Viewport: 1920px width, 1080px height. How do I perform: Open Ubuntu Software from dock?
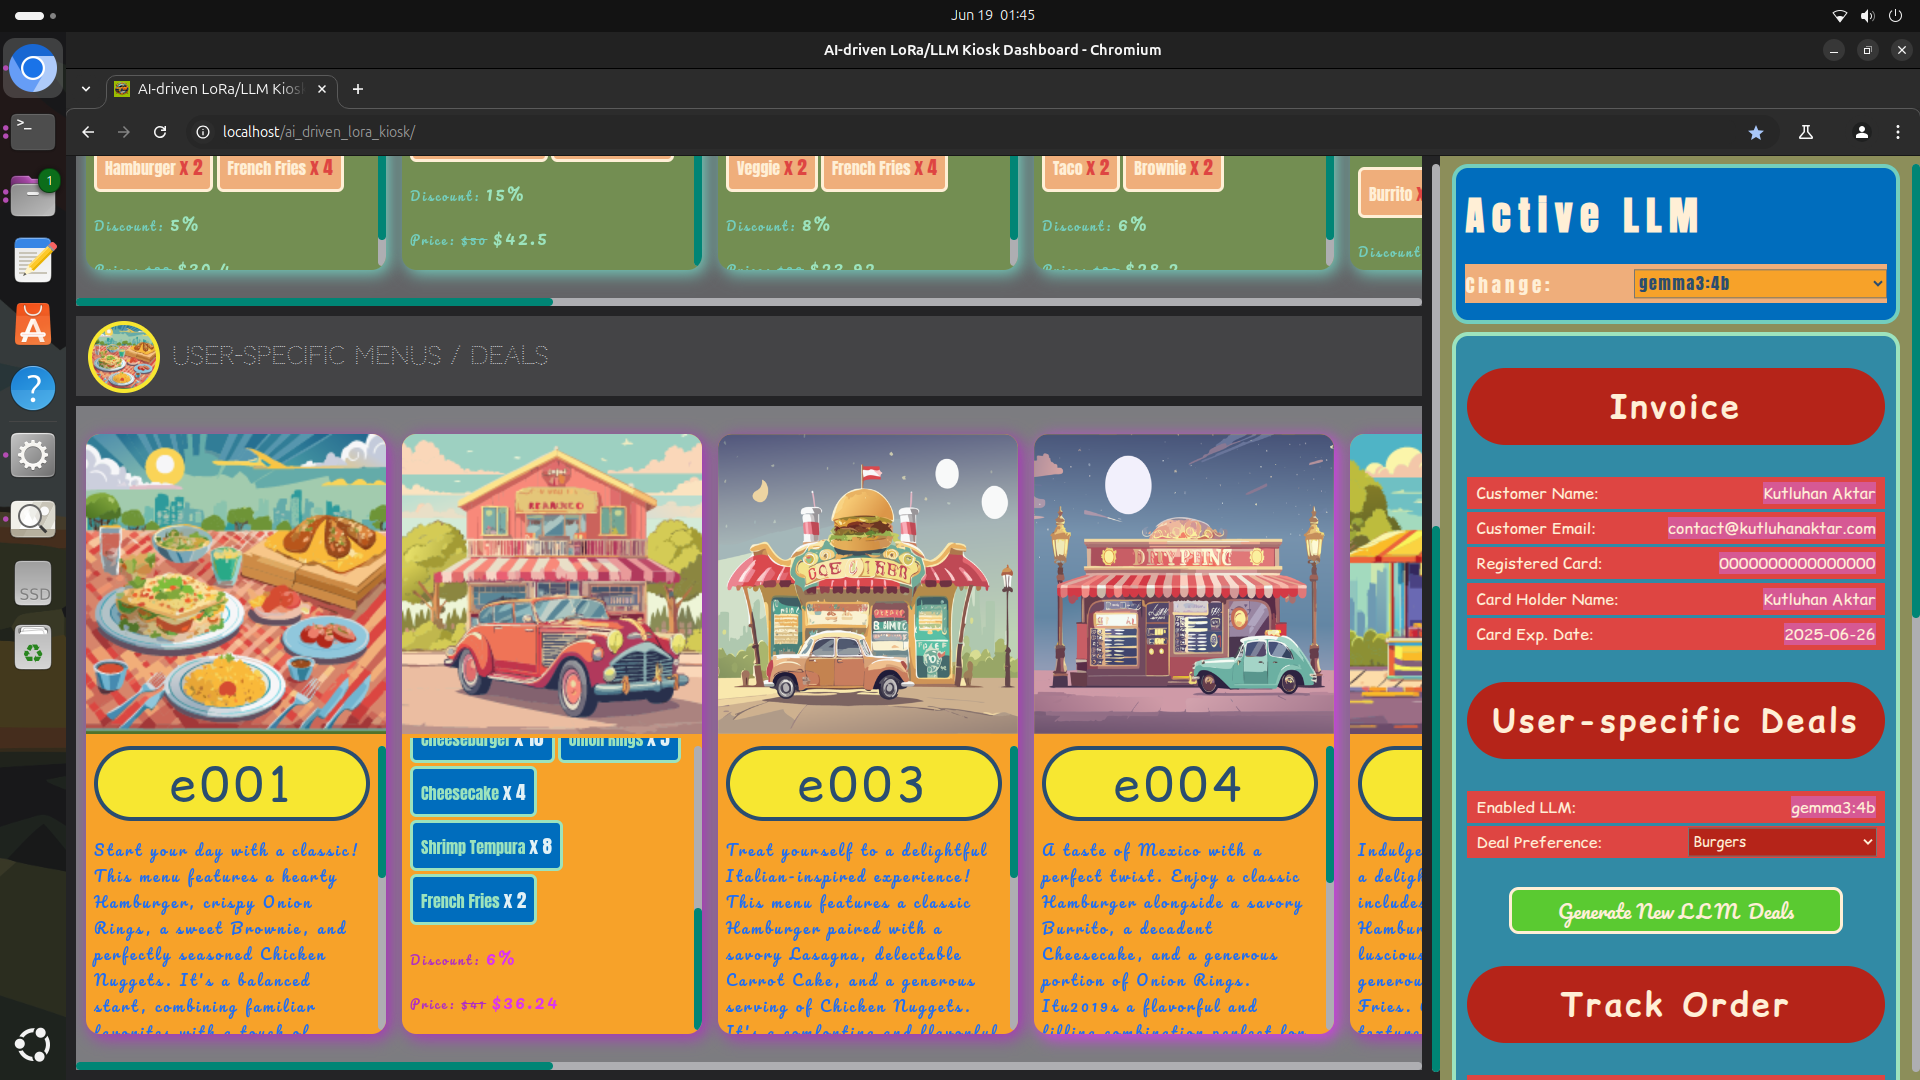pyautogui.click(x=33, y=325)
